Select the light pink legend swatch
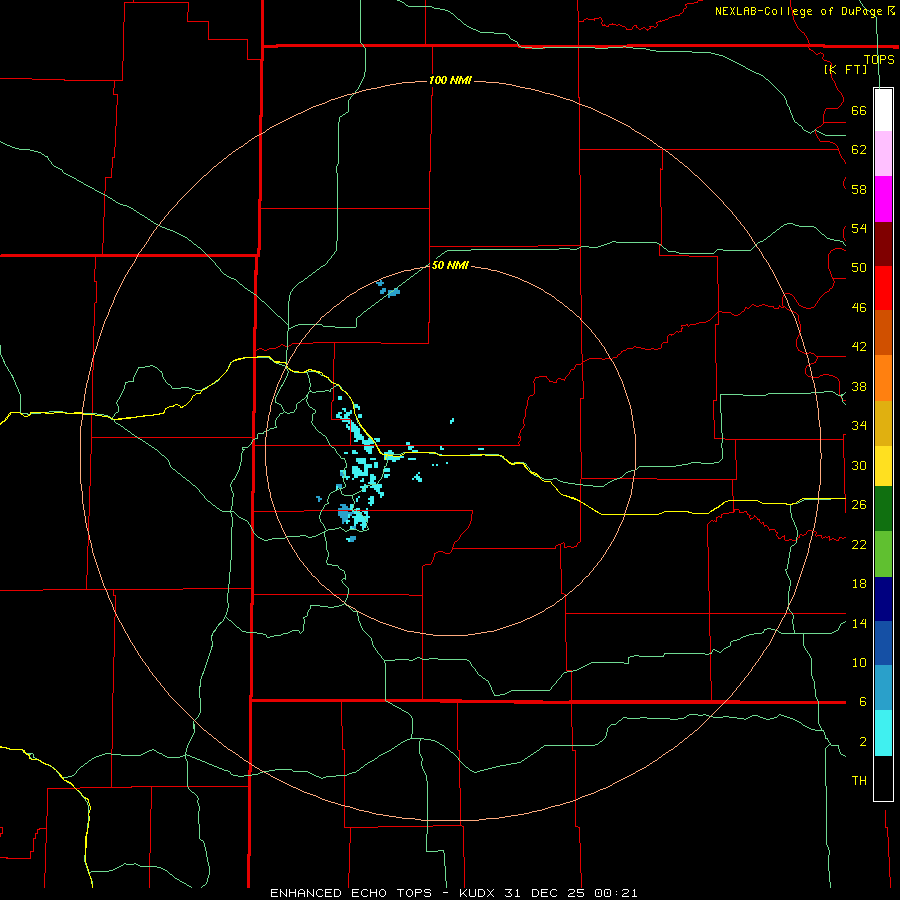Screen dimensions: 900x900 coord(883,154)
